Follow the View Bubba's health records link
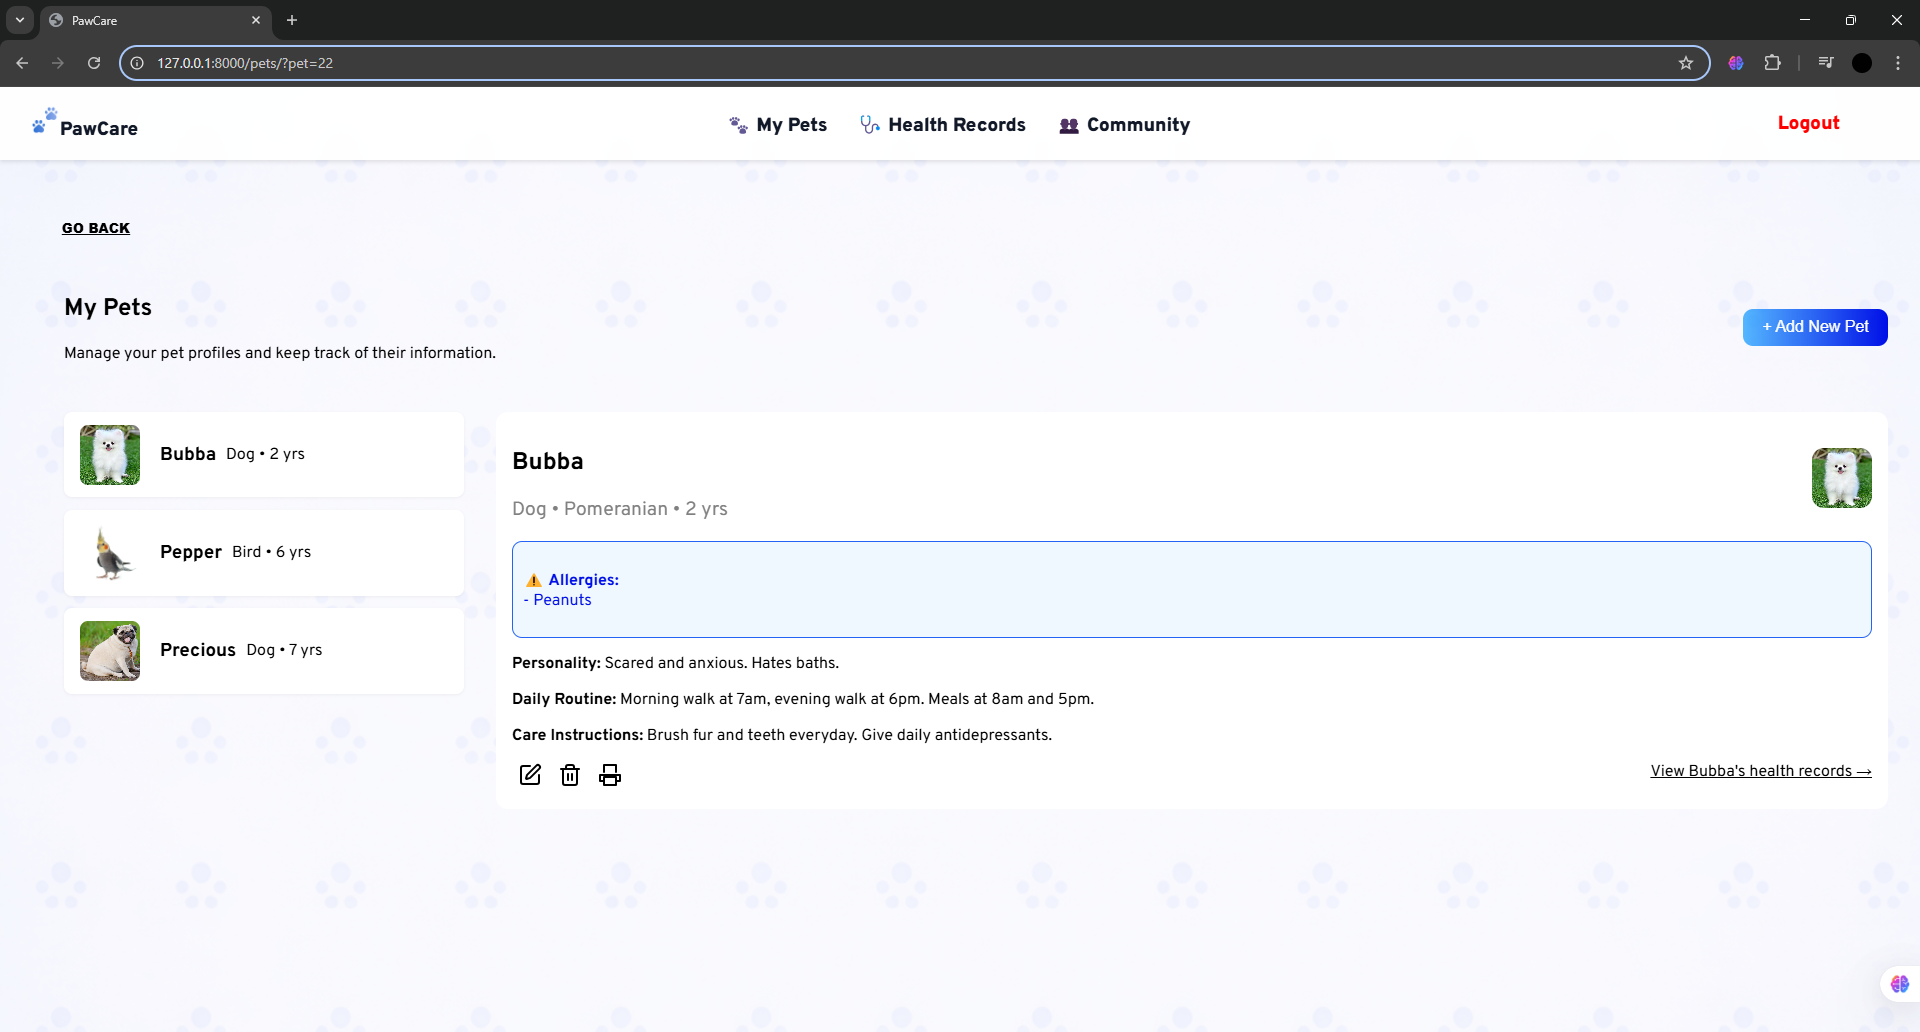The image size is (1920, 1032). (x=1760, y=771)
